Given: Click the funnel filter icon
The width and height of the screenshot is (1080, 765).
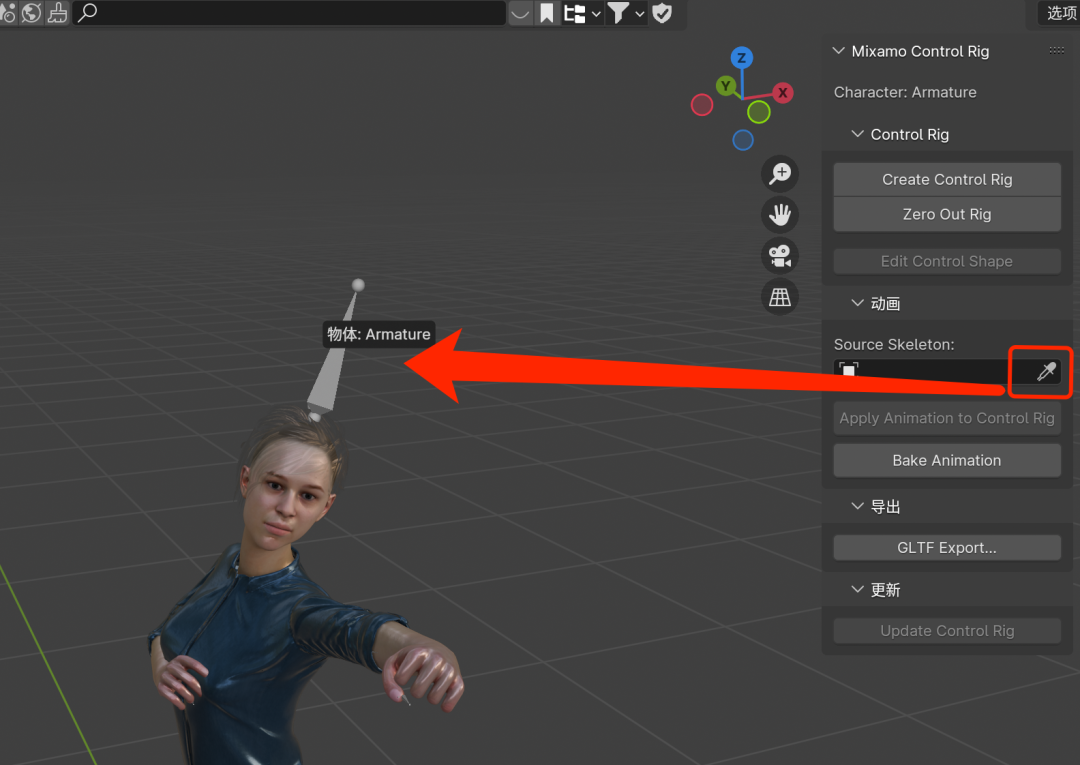Looking at the screenshot, I should pos(618,13).
